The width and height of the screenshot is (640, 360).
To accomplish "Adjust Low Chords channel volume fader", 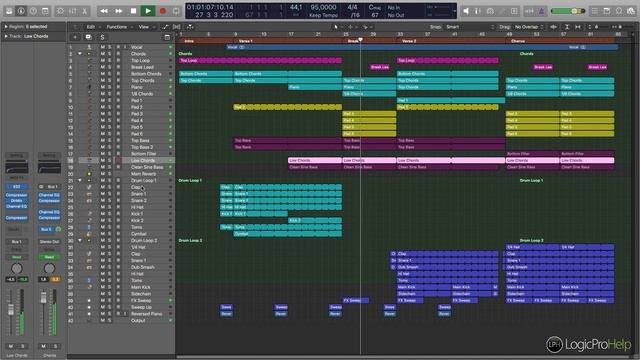I will tap(11, 310).
